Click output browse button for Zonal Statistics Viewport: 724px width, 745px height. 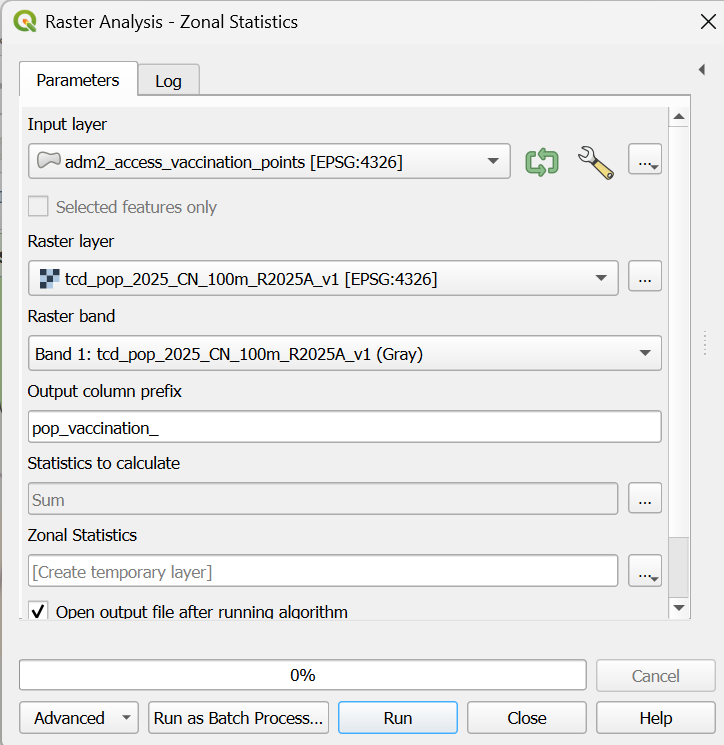tap(644, 571)
